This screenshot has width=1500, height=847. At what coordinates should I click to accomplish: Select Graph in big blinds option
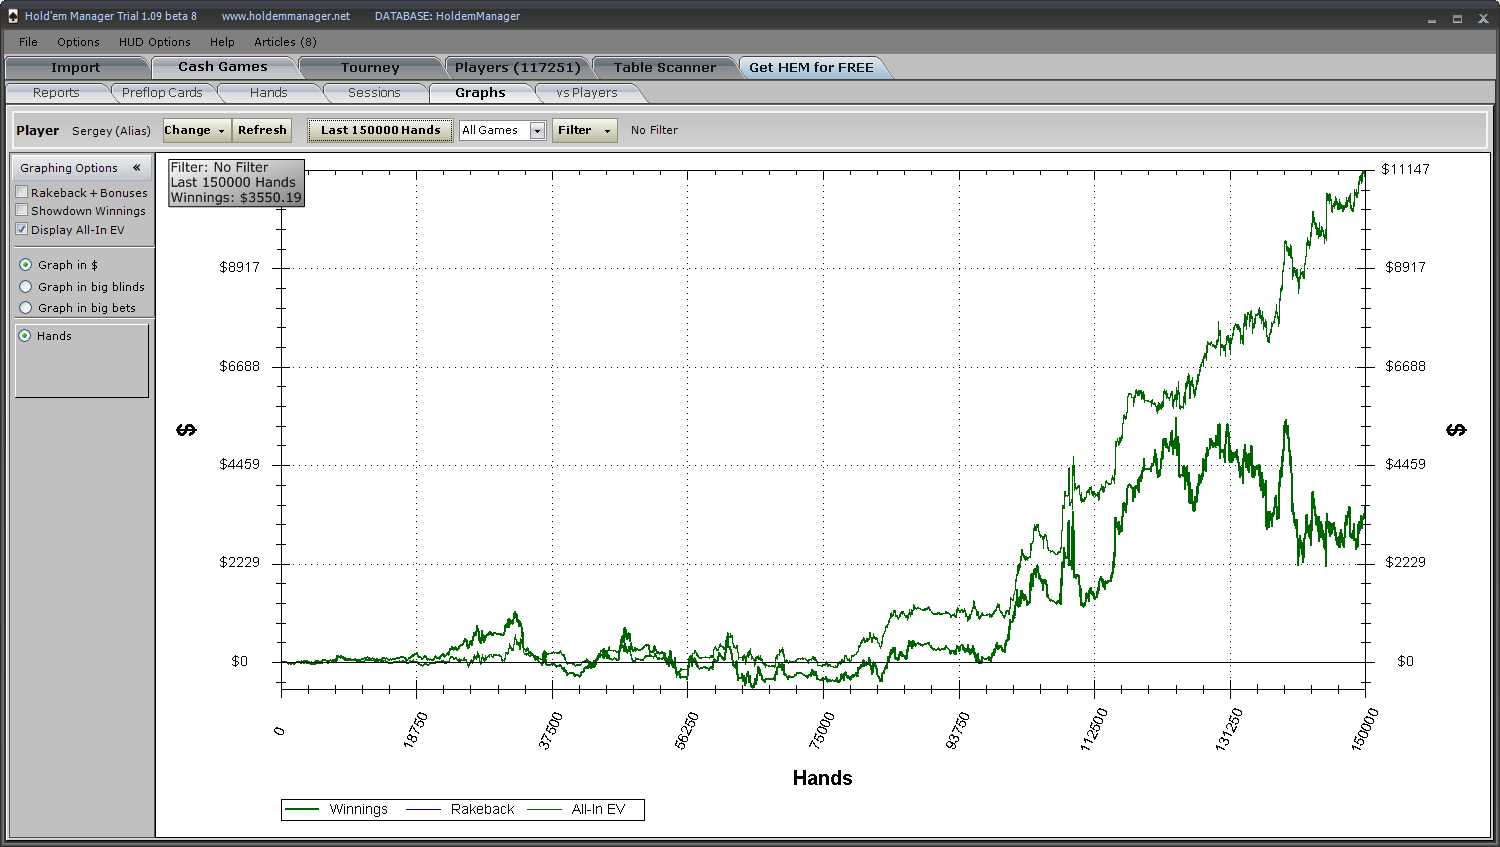coord(26,287)
